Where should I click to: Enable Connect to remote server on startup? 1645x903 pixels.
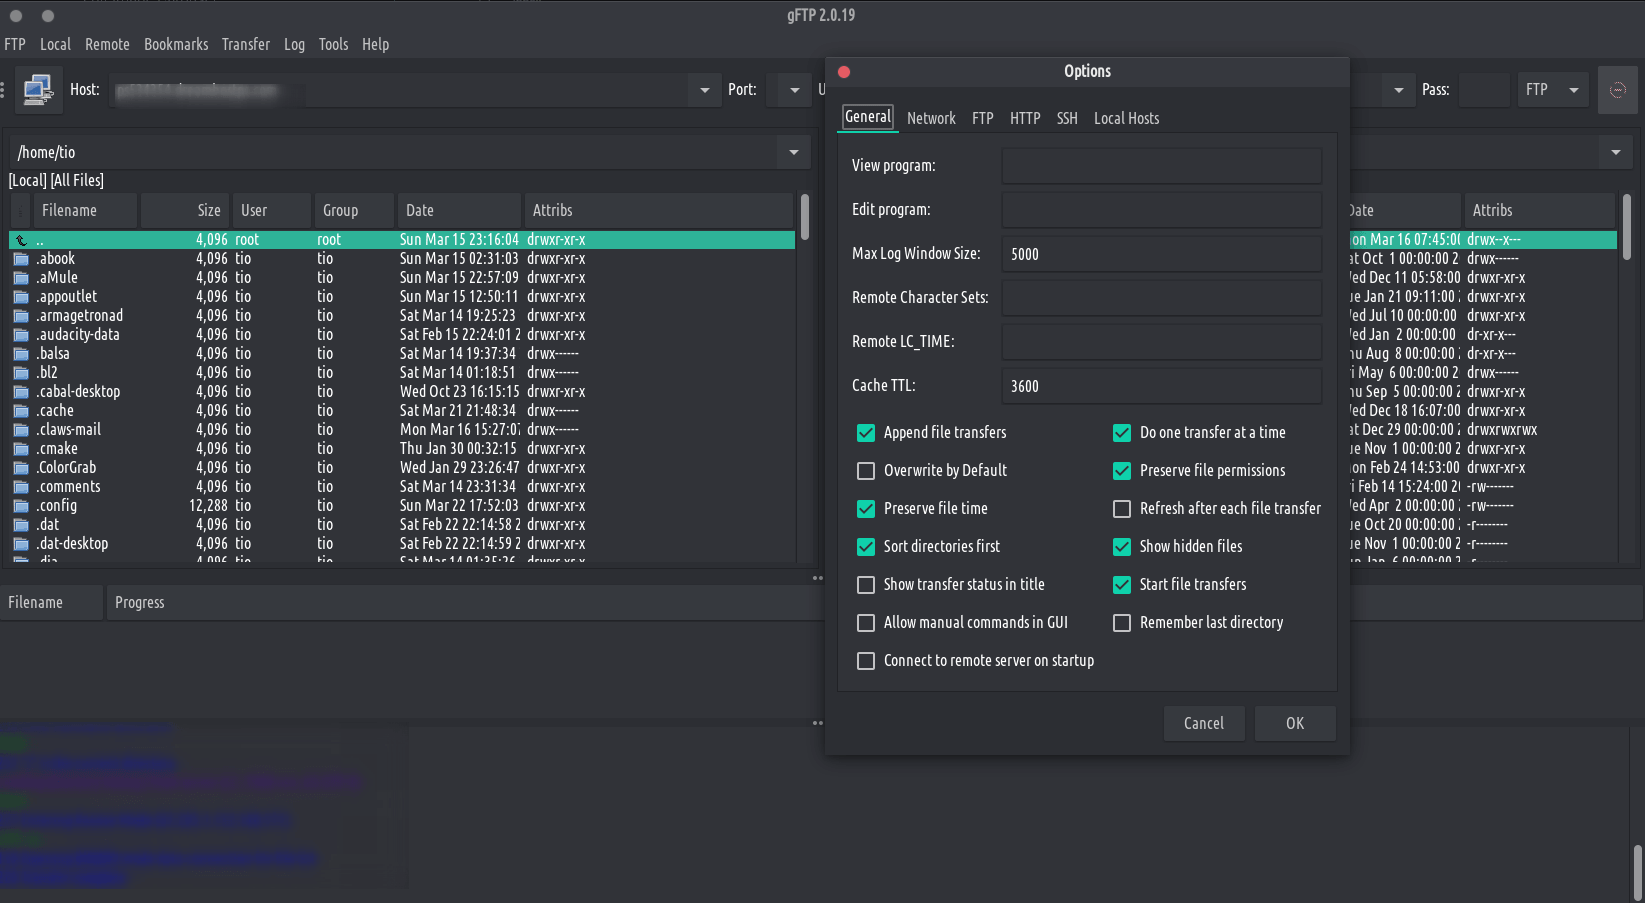pyautogui.click(x=866, y=661)
